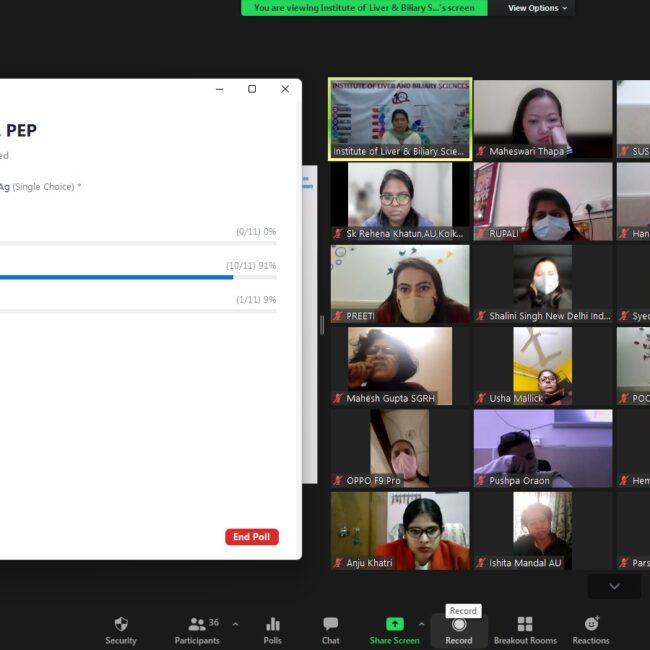Select Maheswari Thapa's video tile
650x650 pixels.
click(542, 119)
